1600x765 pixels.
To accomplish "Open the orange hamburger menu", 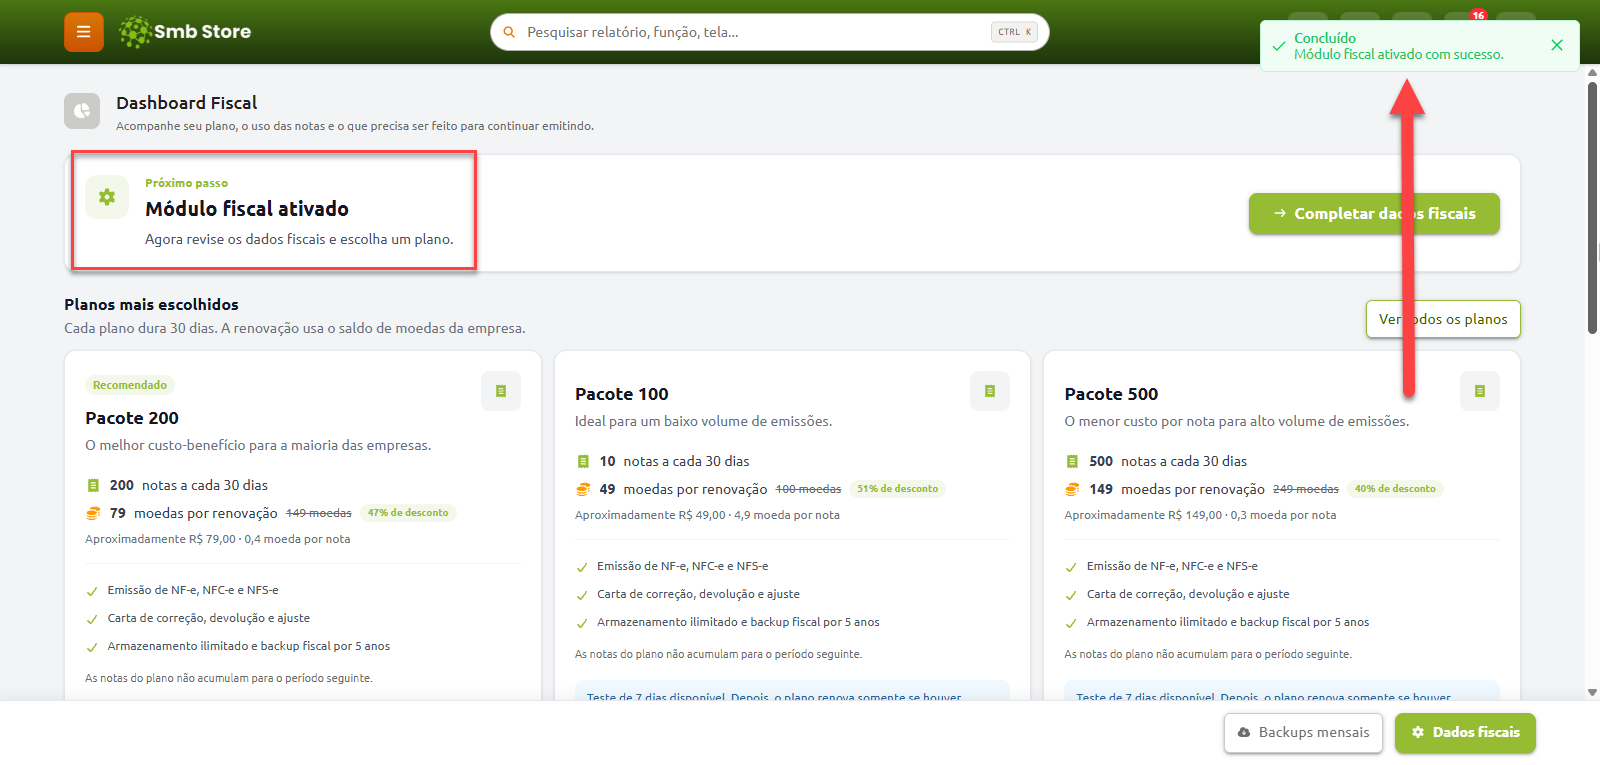I will click(x=84, y=32).
